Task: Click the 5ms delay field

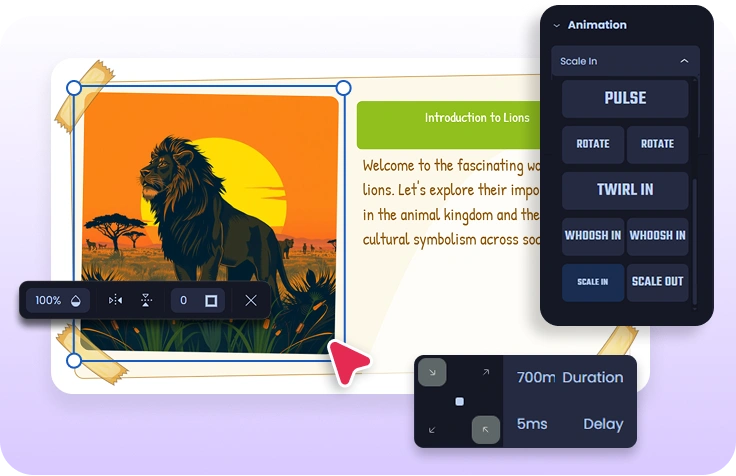Action: click(532, 424)
